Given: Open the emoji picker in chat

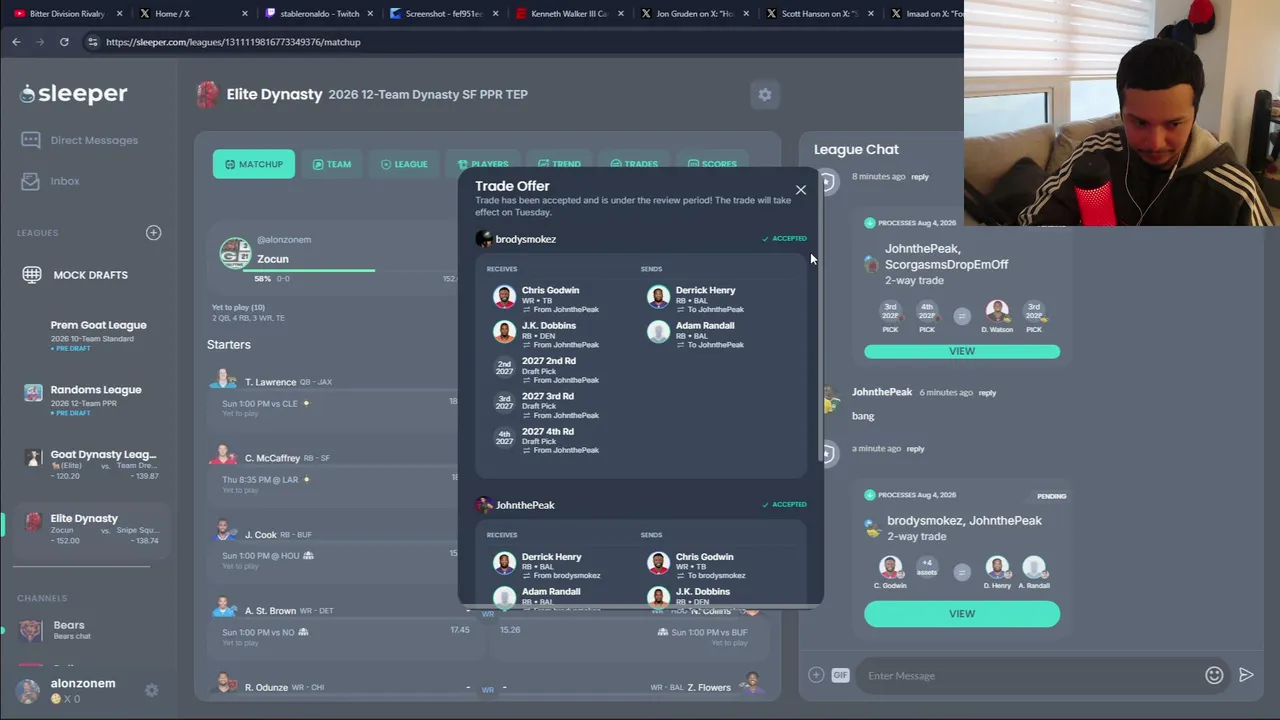Looking at the screenshot, I should (1214, 675).
